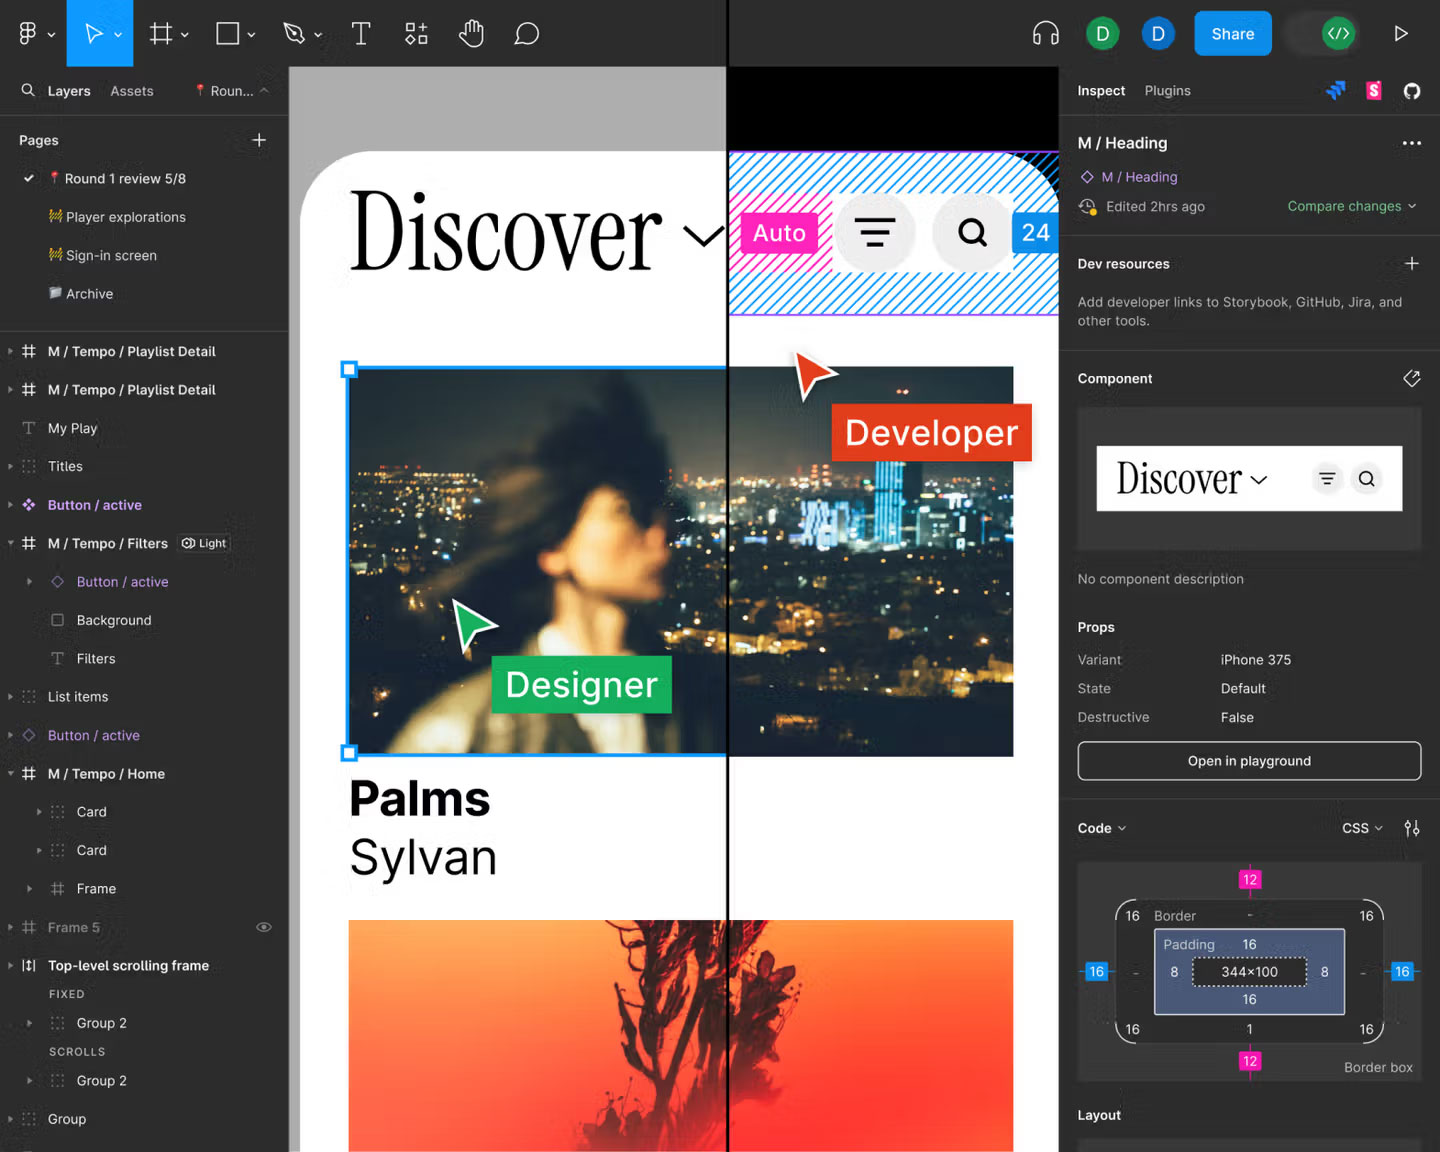Click the headphones audio icon

(1045, 33)
